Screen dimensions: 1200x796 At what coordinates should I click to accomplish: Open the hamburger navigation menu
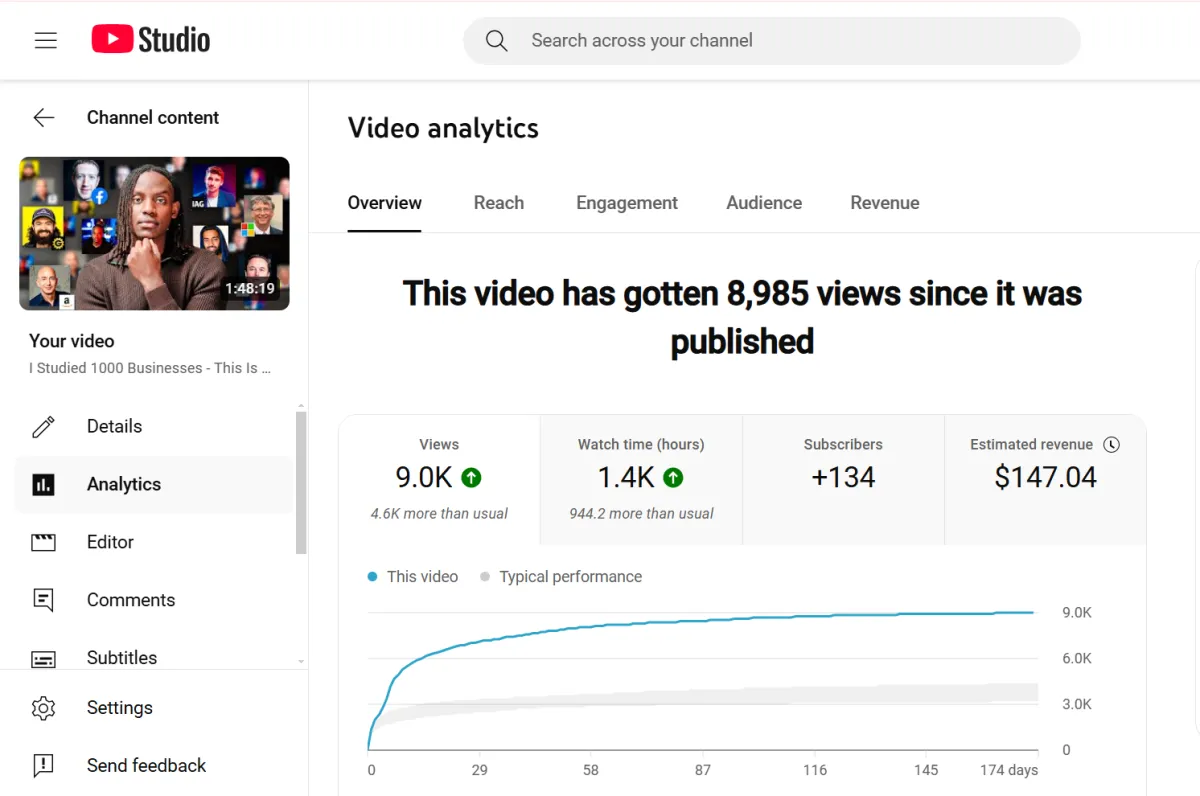pos(45,40)
